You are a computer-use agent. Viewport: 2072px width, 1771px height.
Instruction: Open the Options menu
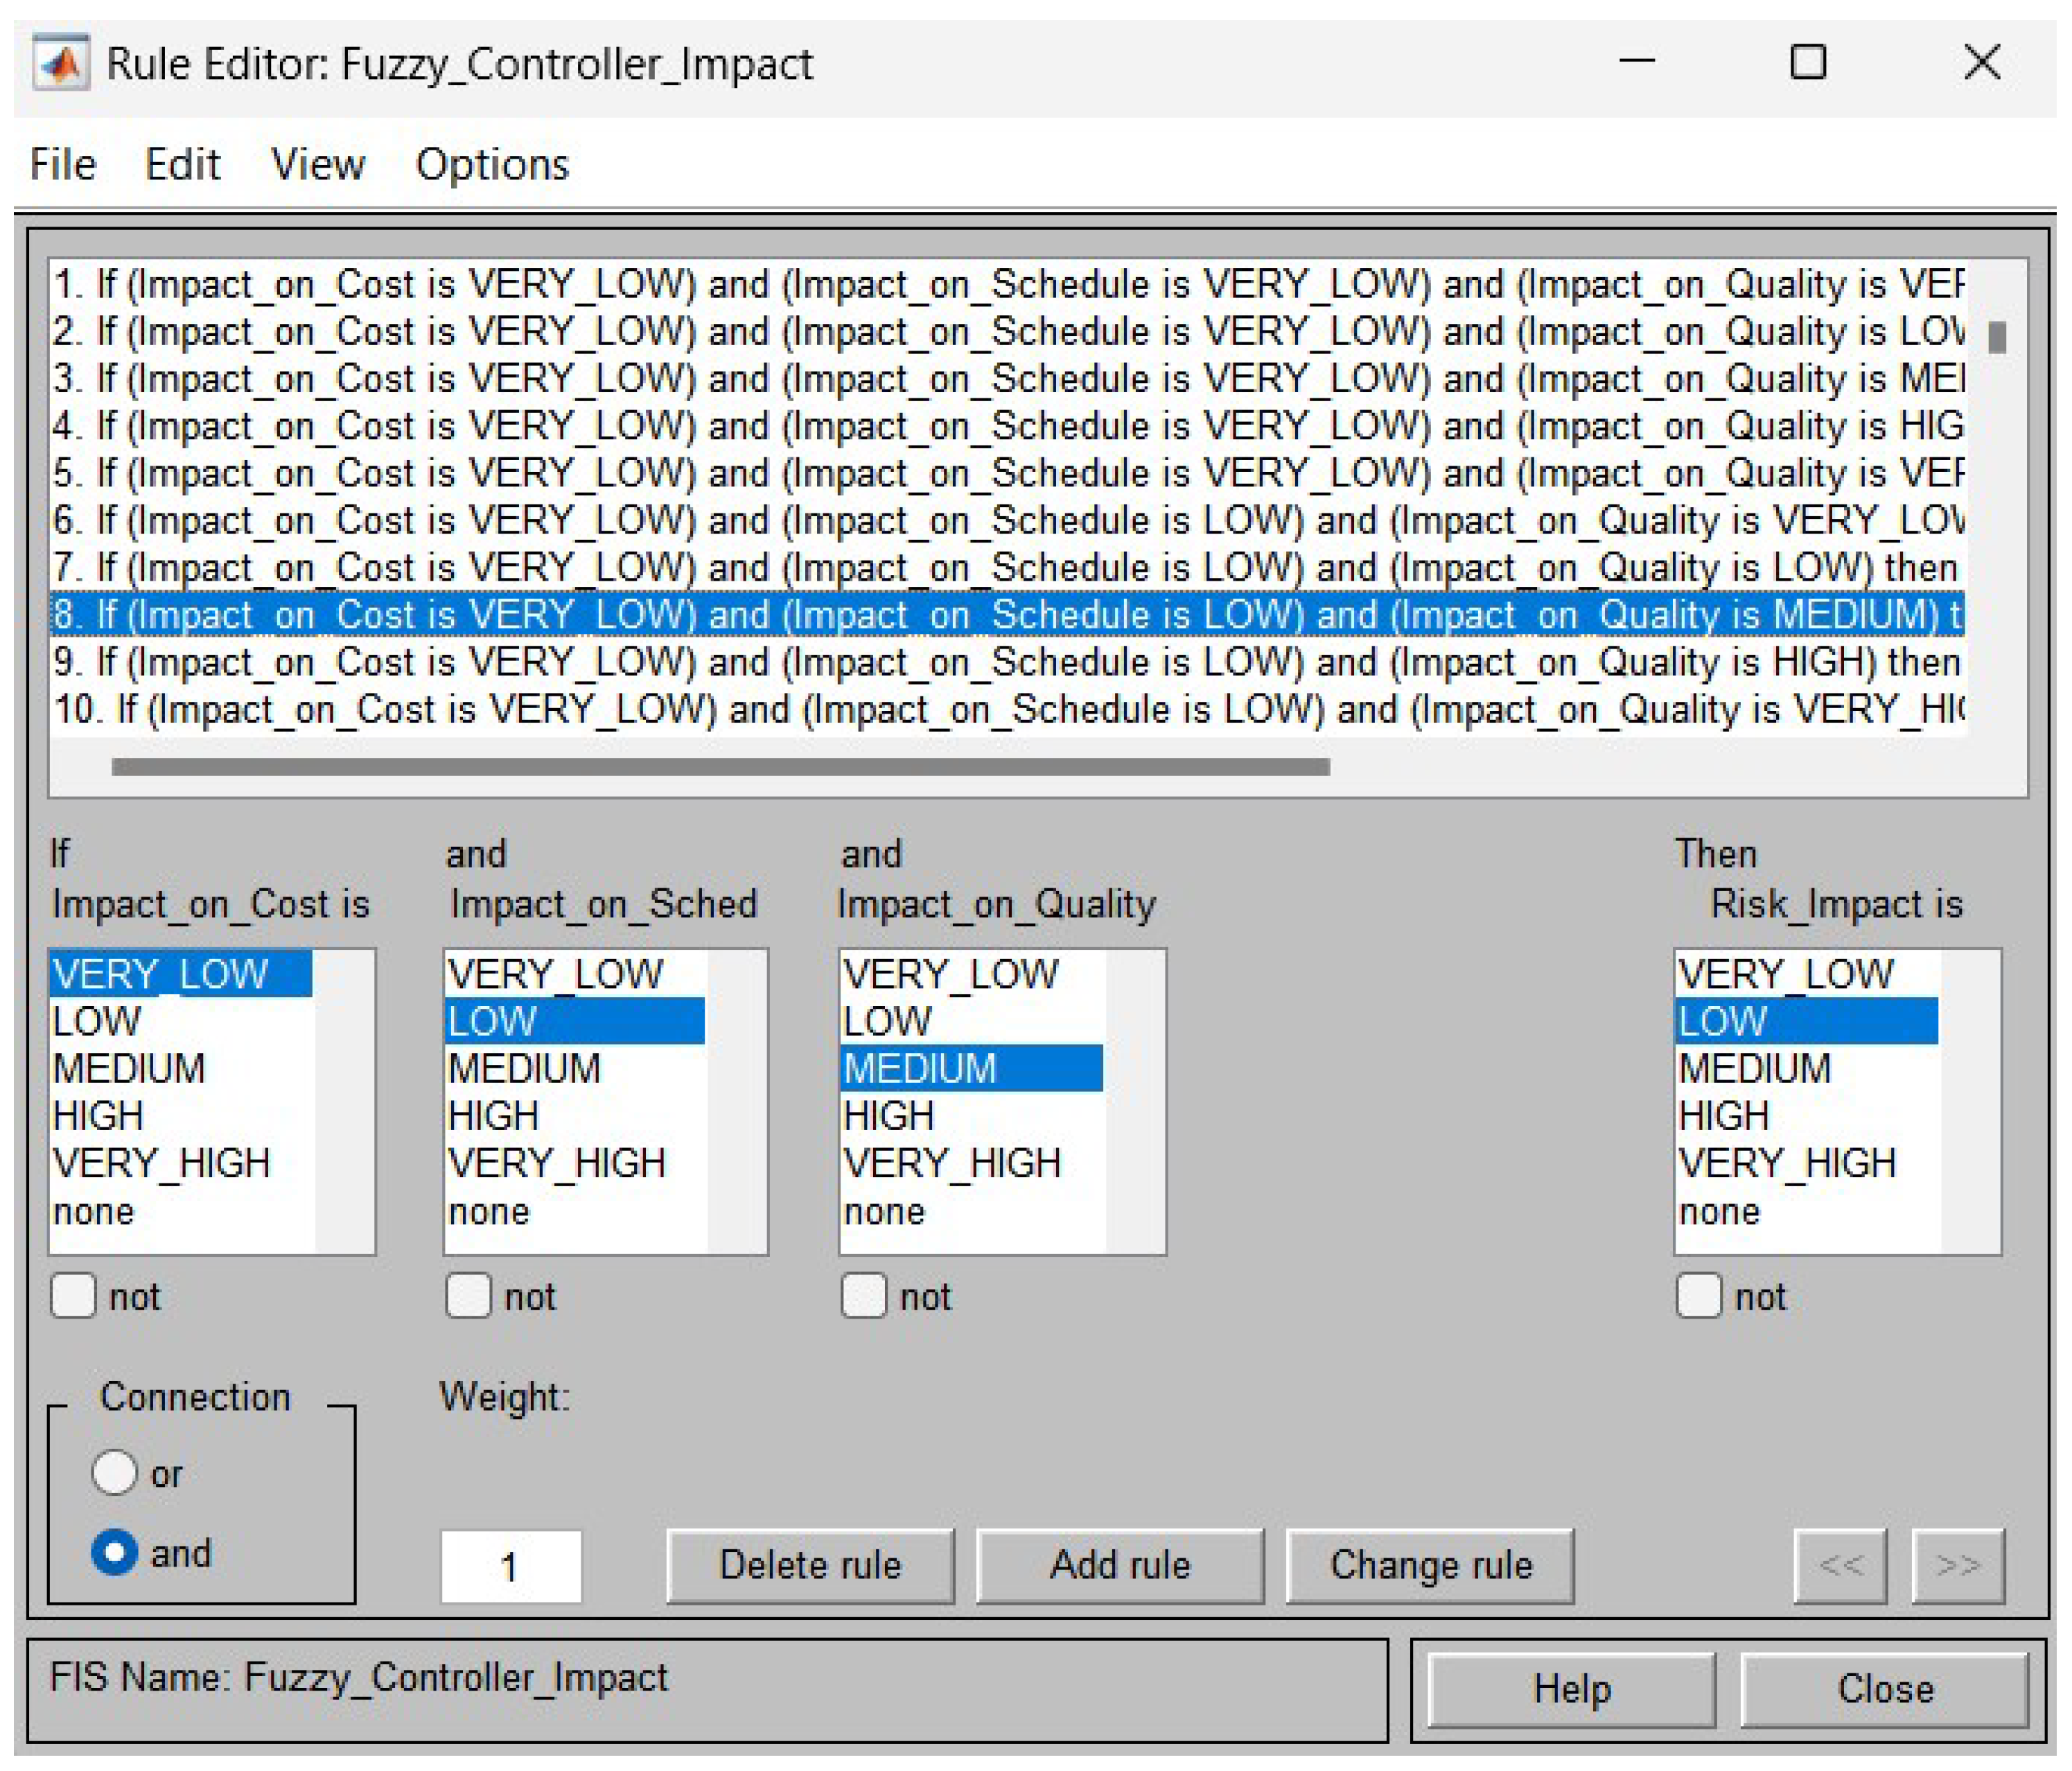coord(492,164)
